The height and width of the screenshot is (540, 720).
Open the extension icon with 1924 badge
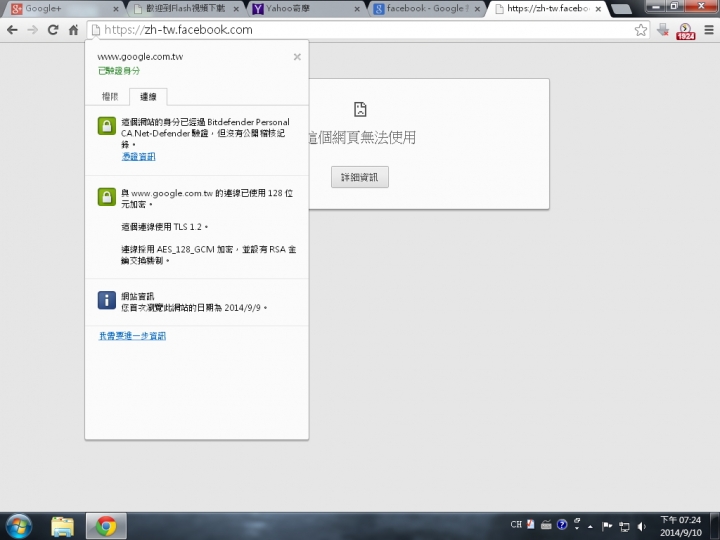[x=685, y=31]
